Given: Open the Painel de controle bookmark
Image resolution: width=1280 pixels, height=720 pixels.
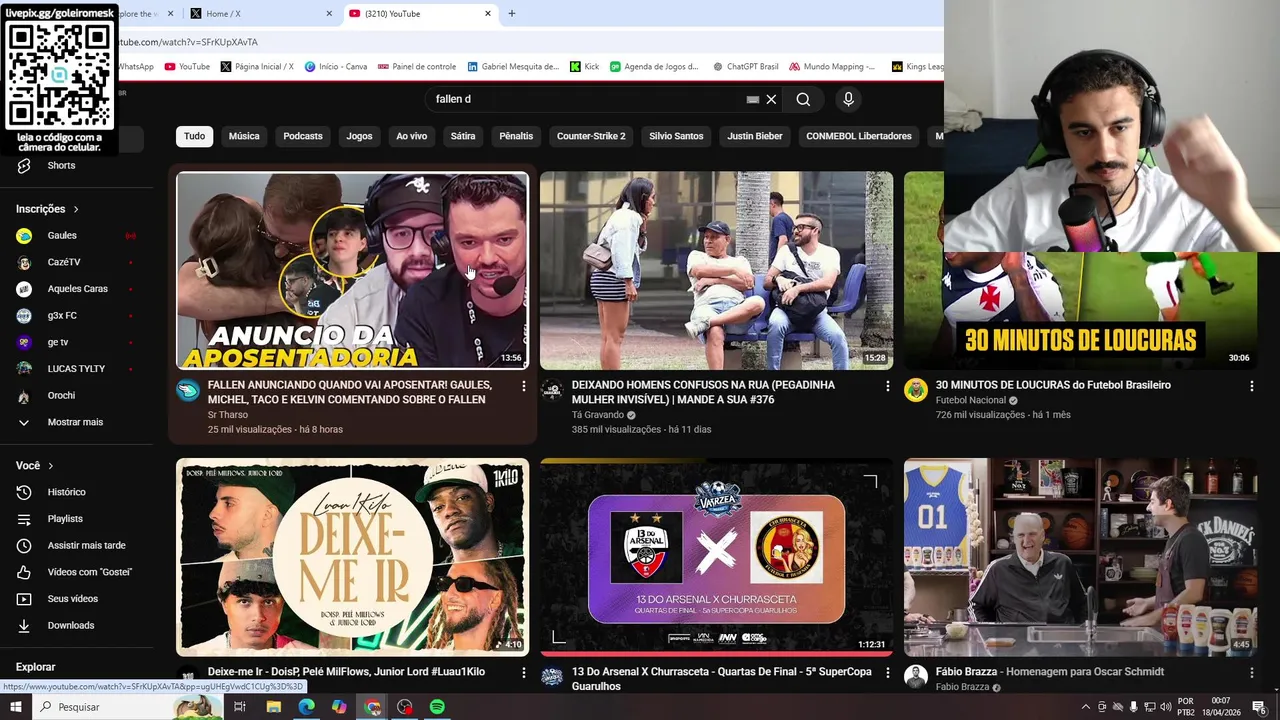Looking at the screenshot, I should pos(417,67).
